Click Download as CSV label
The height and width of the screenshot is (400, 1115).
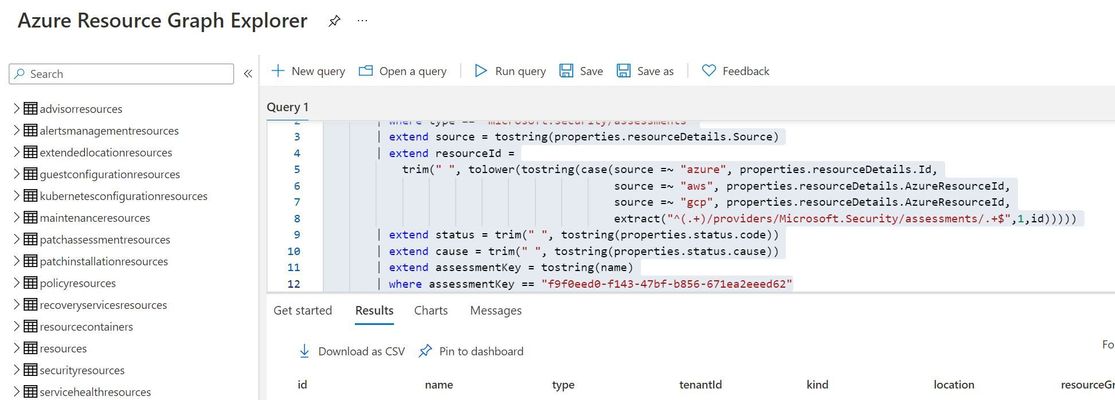click(x=361, y=351)
